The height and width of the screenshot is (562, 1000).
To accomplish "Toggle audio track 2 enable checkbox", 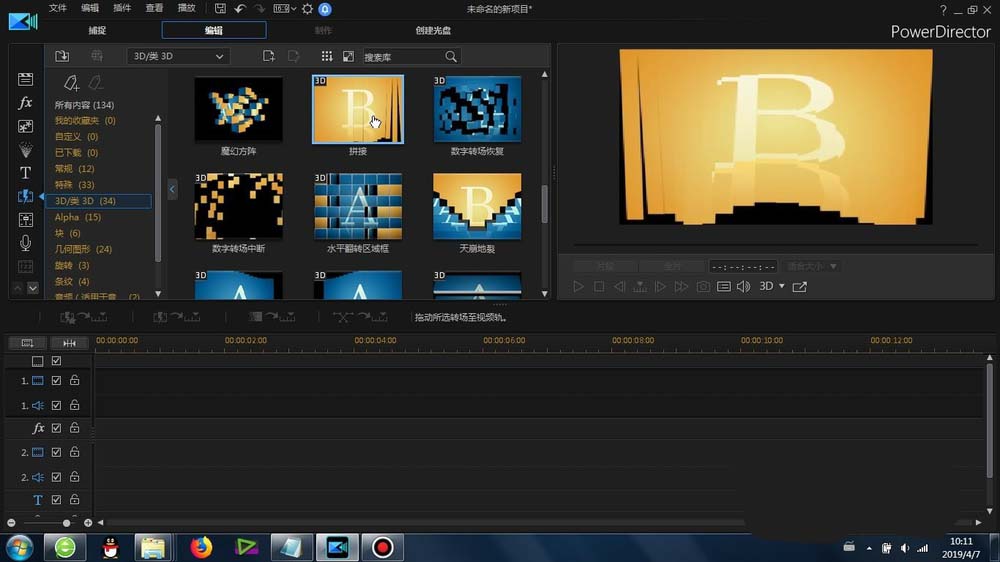I will [x=56, y=477].
